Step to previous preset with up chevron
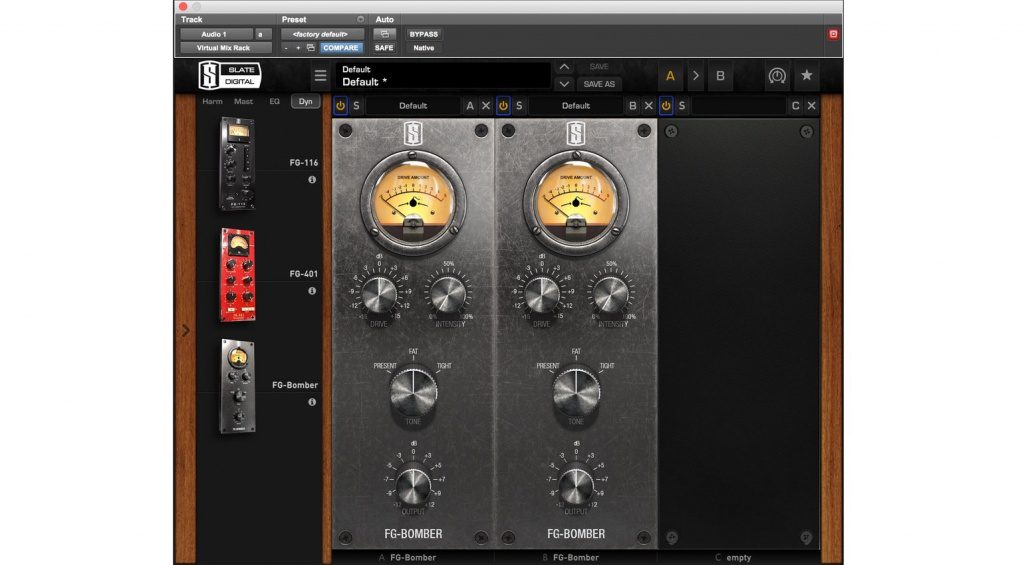This screenshot has height=565, width=1024. [564, 67]
